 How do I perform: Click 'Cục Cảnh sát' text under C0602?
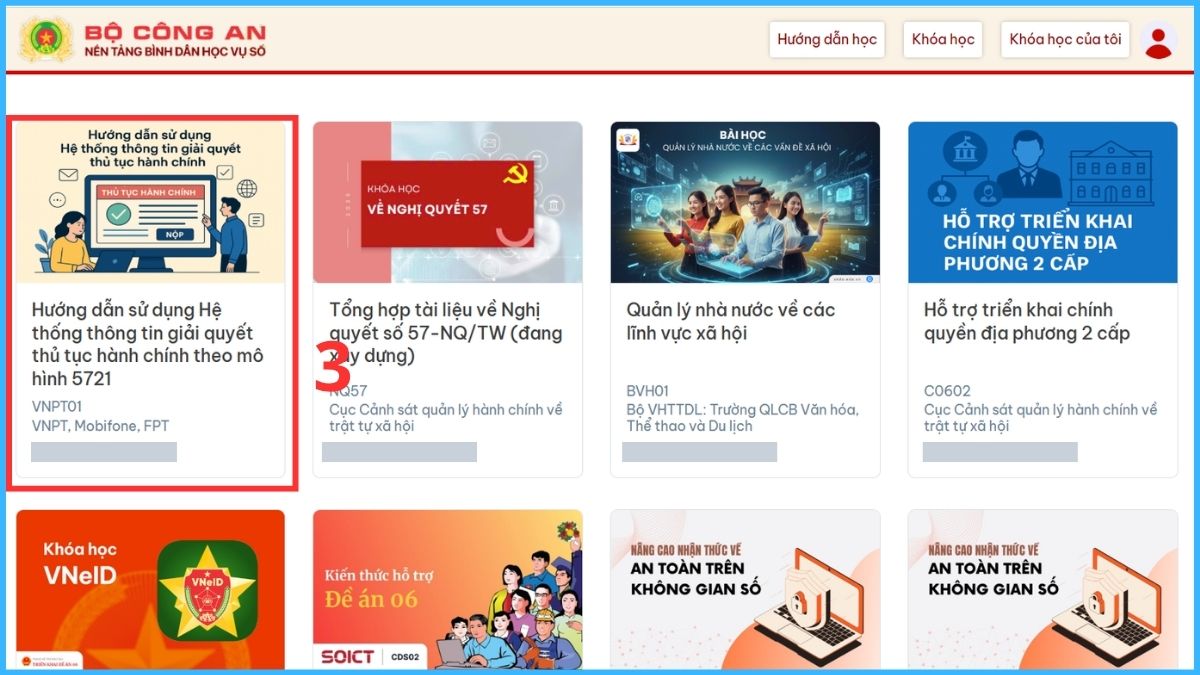1041,418
